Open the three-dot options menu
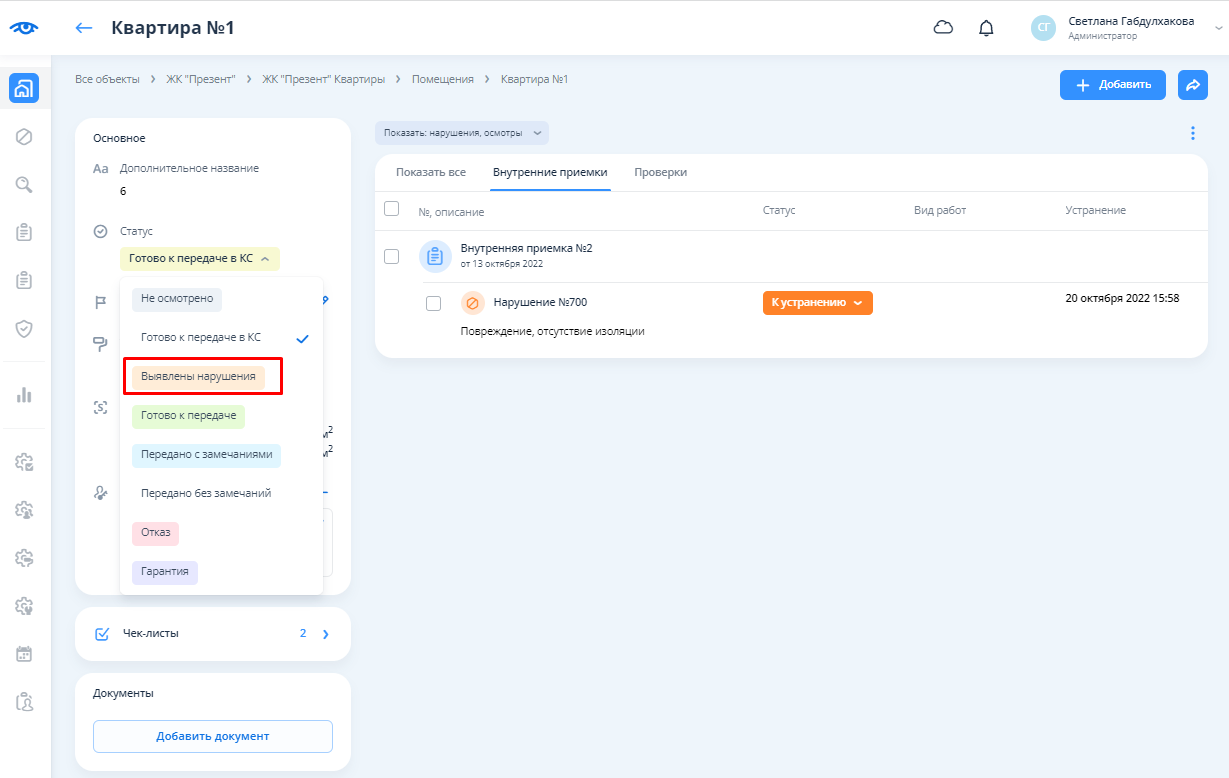The image size is (1229, 778). [x=1192, y=133]
